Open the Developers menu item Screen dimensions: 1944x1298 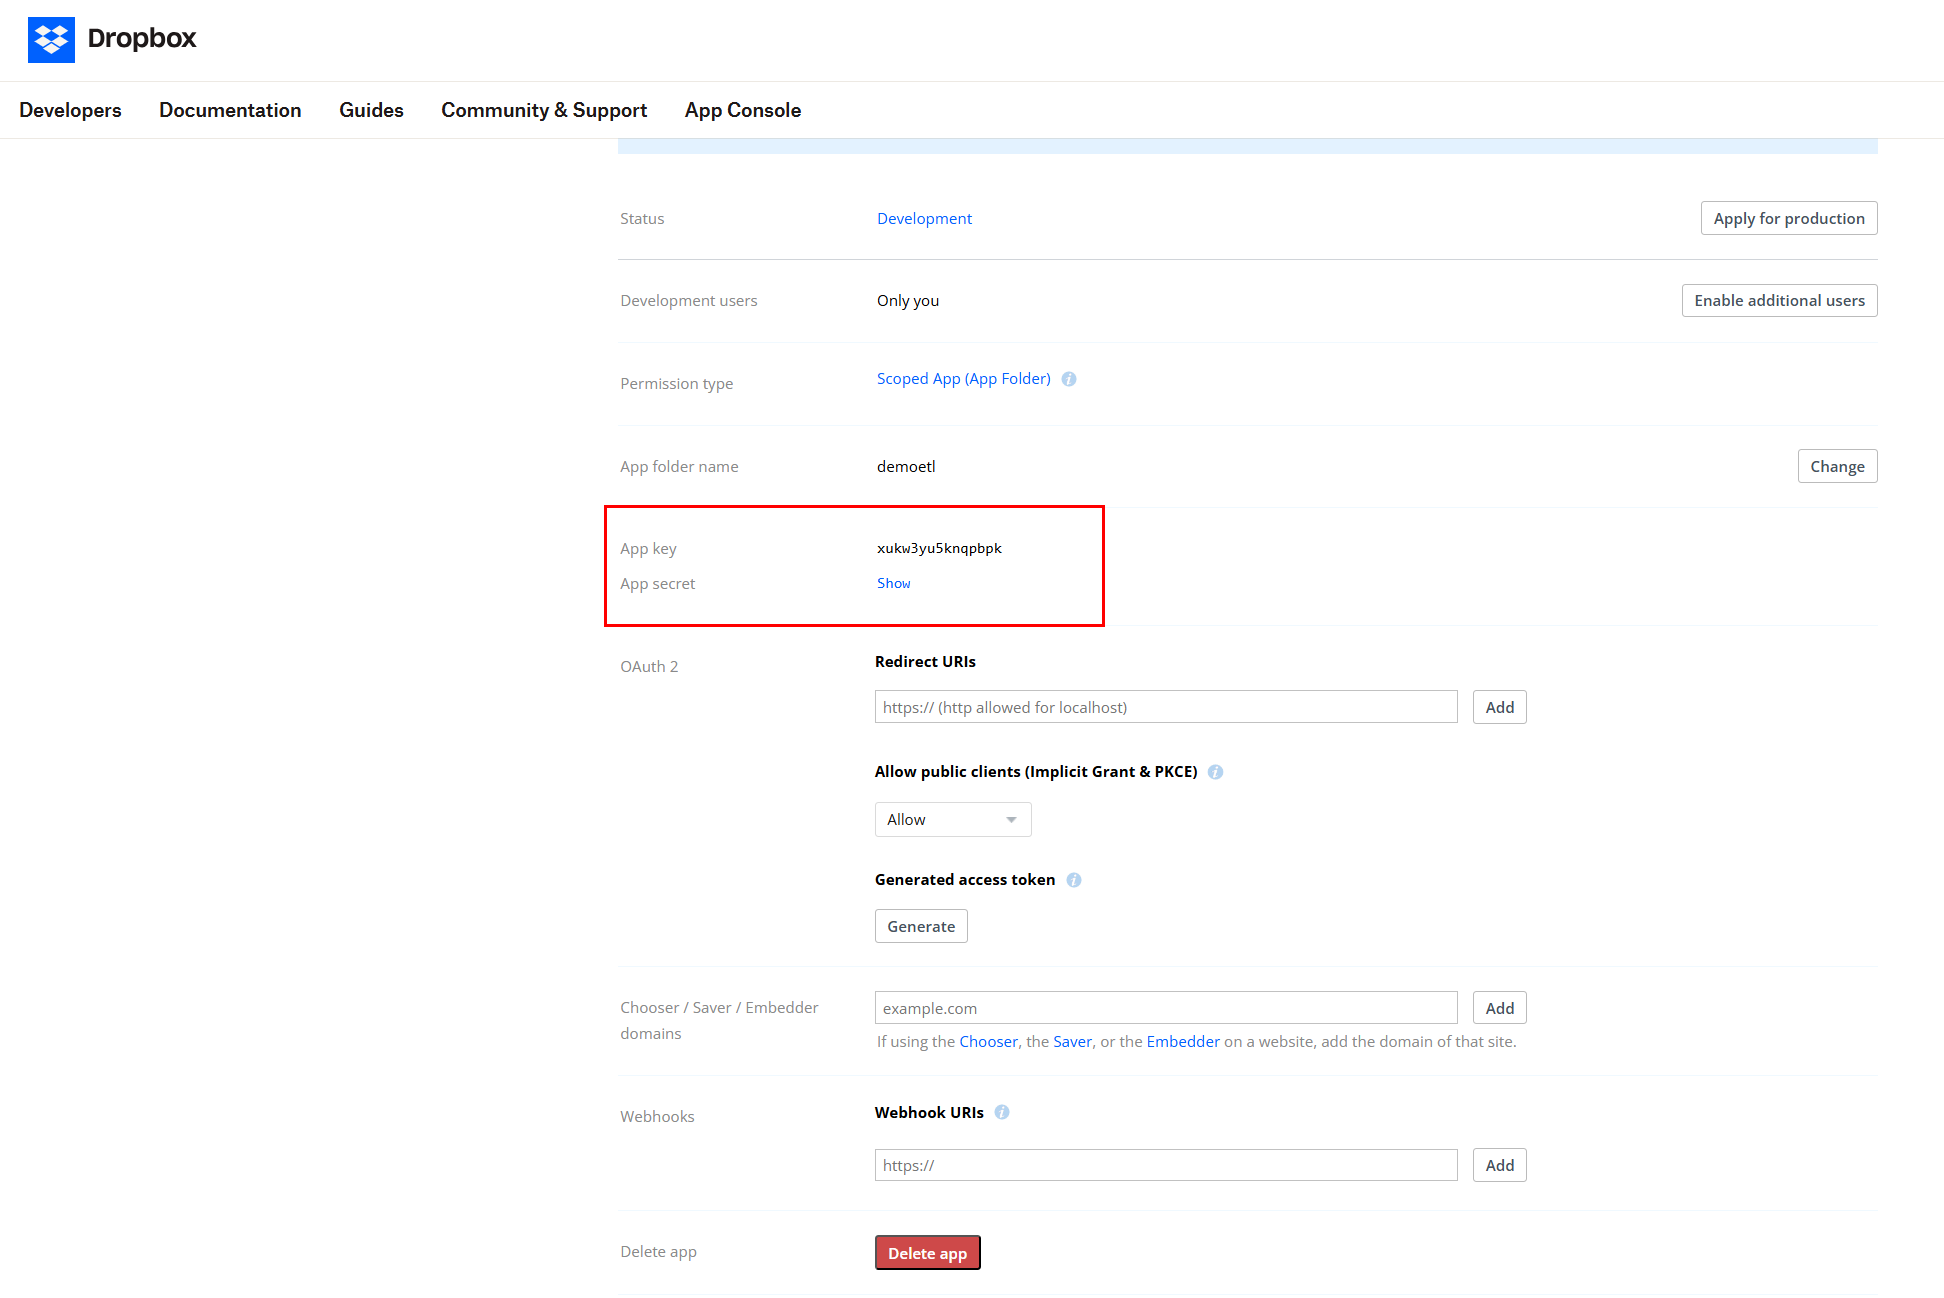tap(70, 110)
